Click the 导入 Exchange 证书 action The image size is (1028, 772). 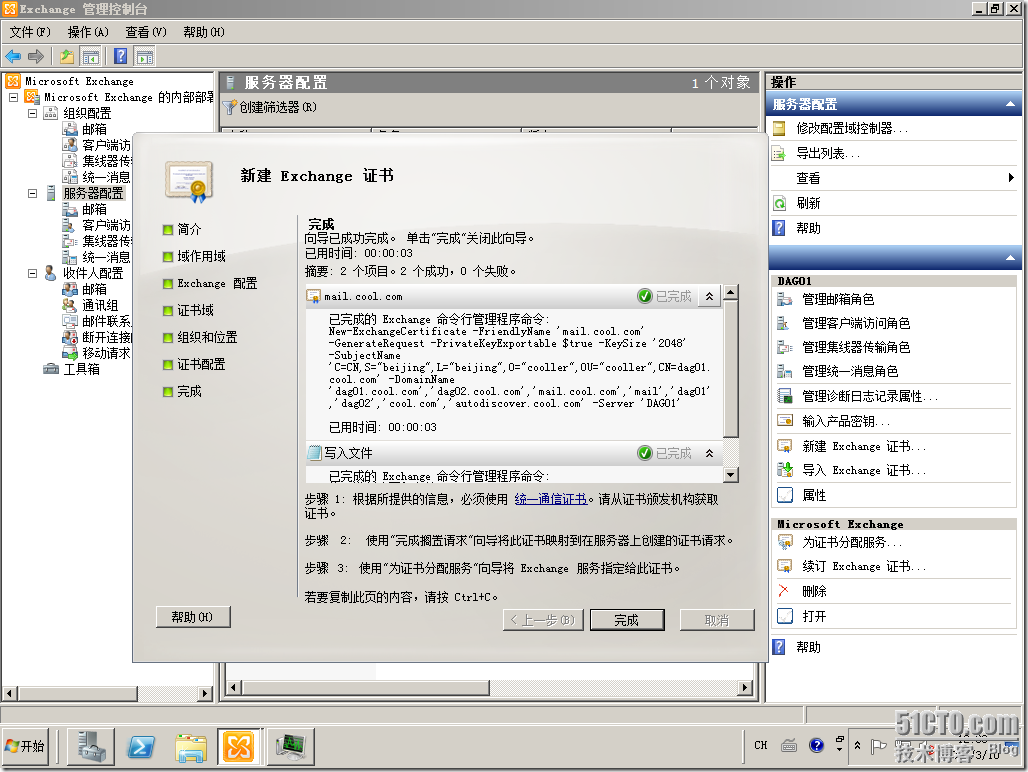863,470
